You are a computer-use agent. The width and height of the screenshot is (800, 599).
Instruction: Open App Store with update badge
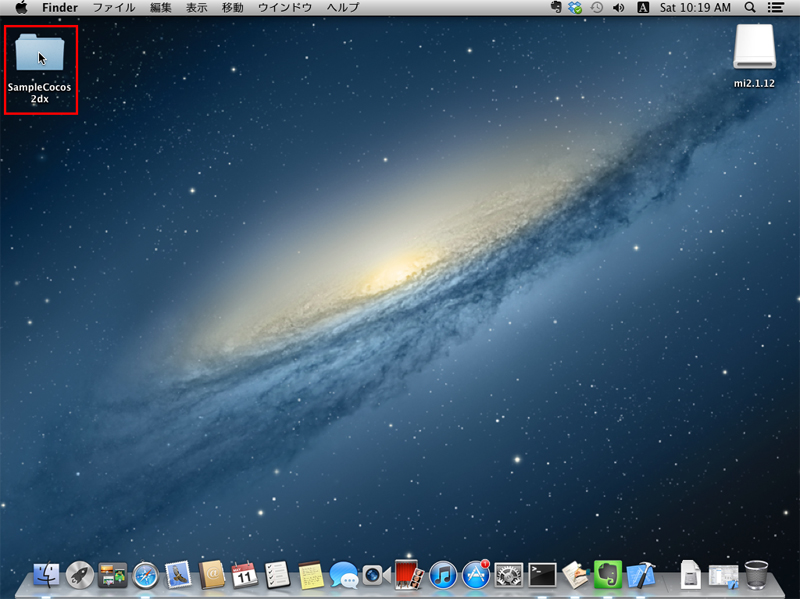[476, 575]
